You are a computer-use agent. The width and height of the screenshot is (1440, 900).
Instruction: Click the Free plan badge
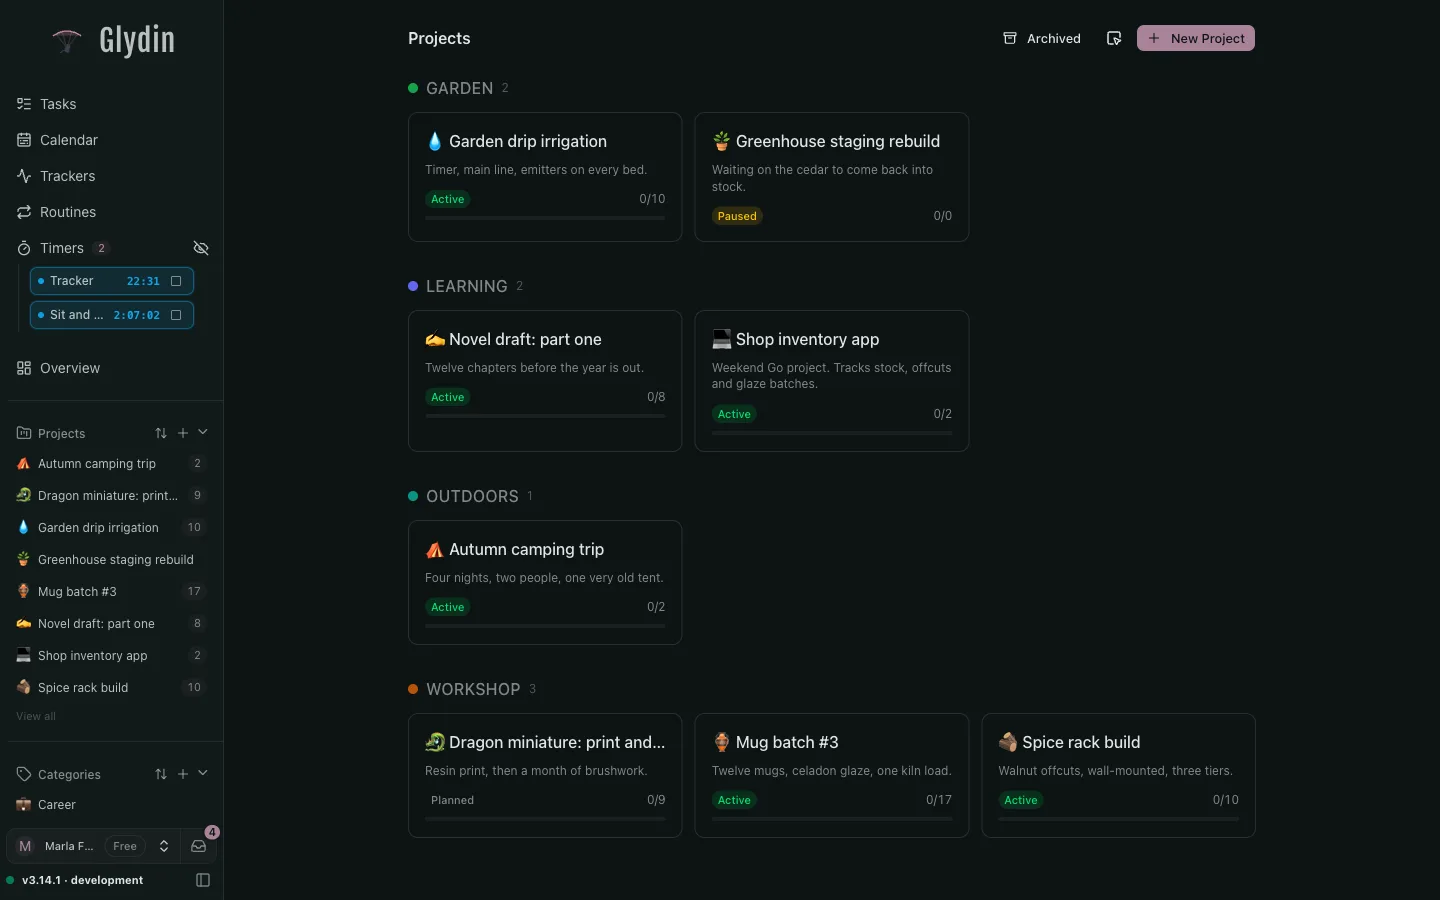click(125, 846)
